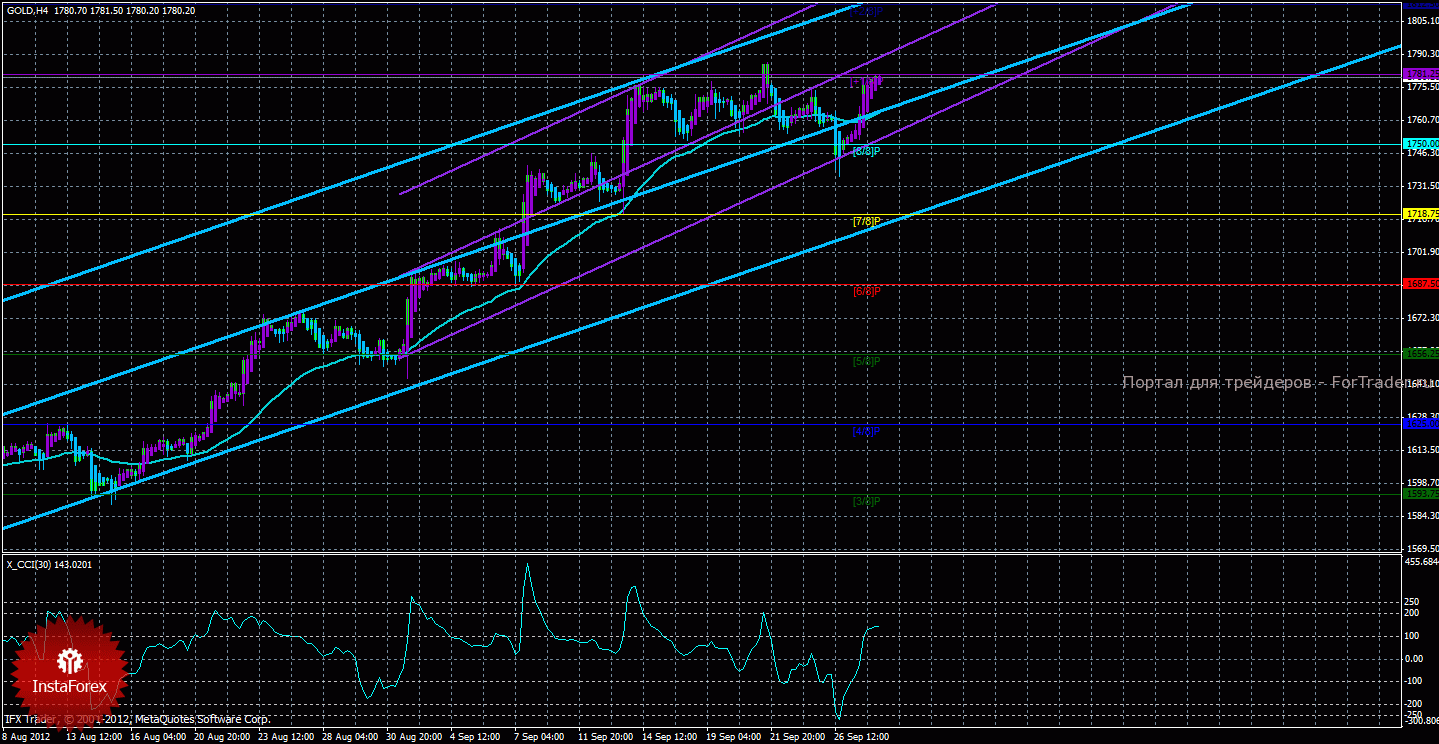Select the [4/8]P Murrey level label

866,432
